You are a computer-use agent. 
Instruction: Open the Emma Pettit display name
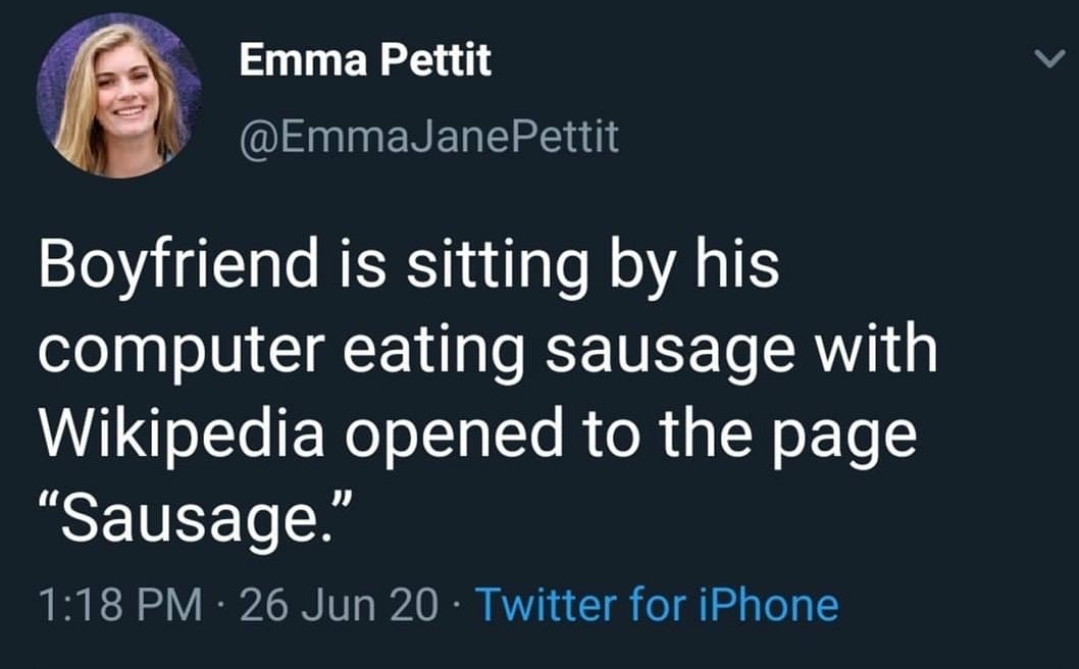365,62
